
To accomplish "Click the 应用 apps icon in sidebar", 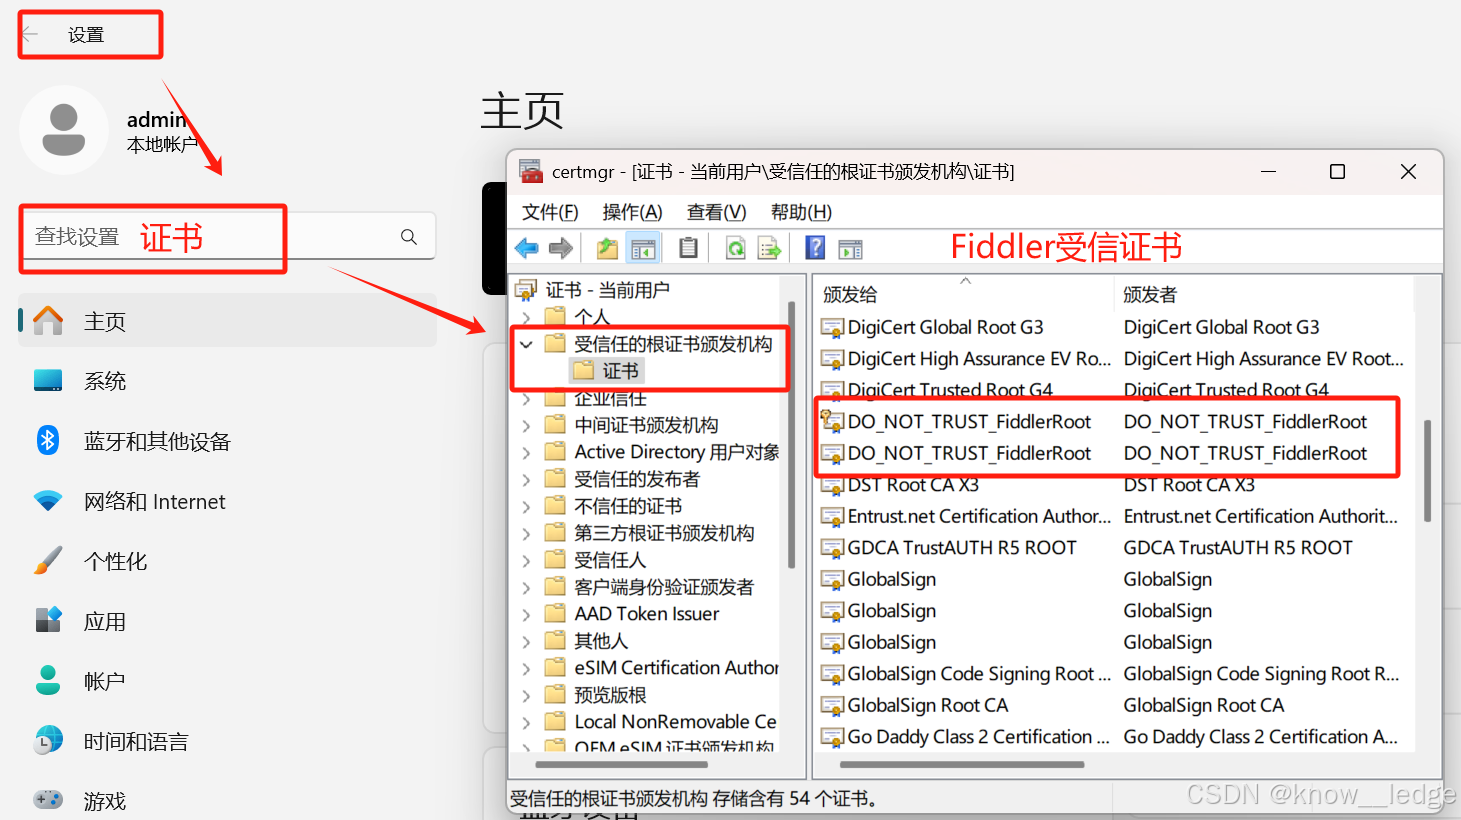I will coord(48,620).
